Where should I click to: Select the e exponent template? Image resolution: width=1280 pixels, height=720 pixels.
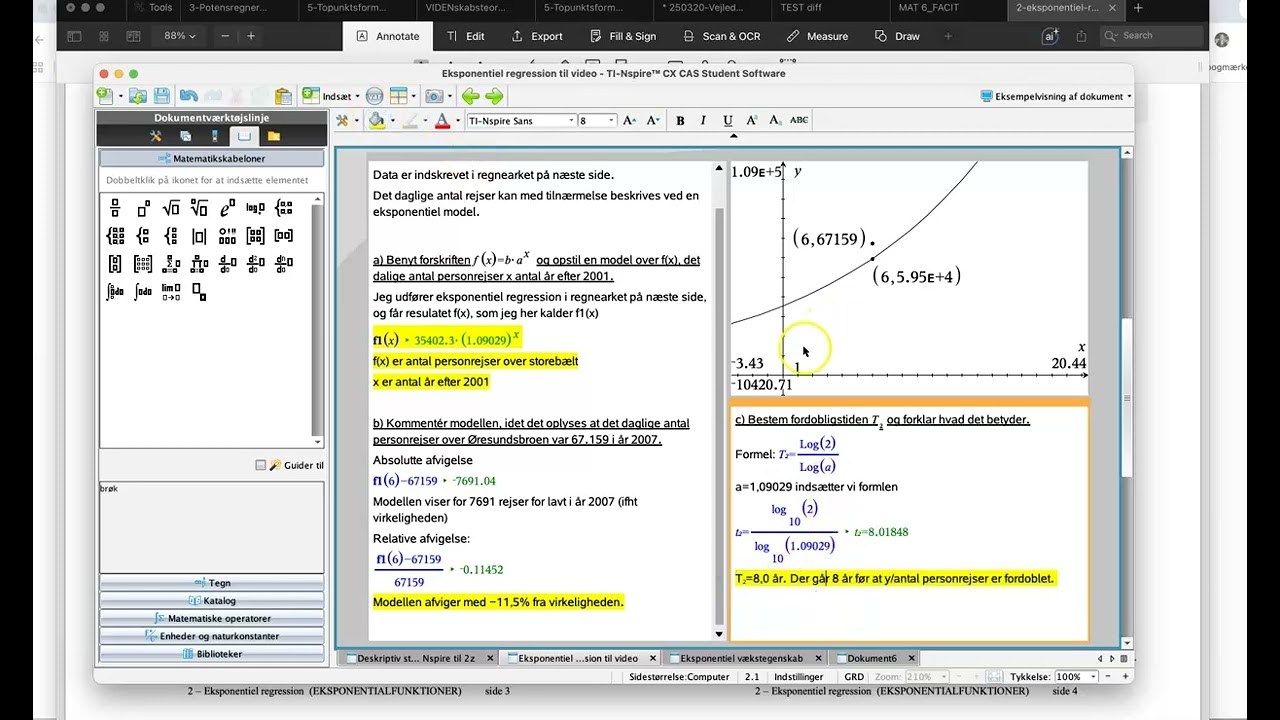227,208
